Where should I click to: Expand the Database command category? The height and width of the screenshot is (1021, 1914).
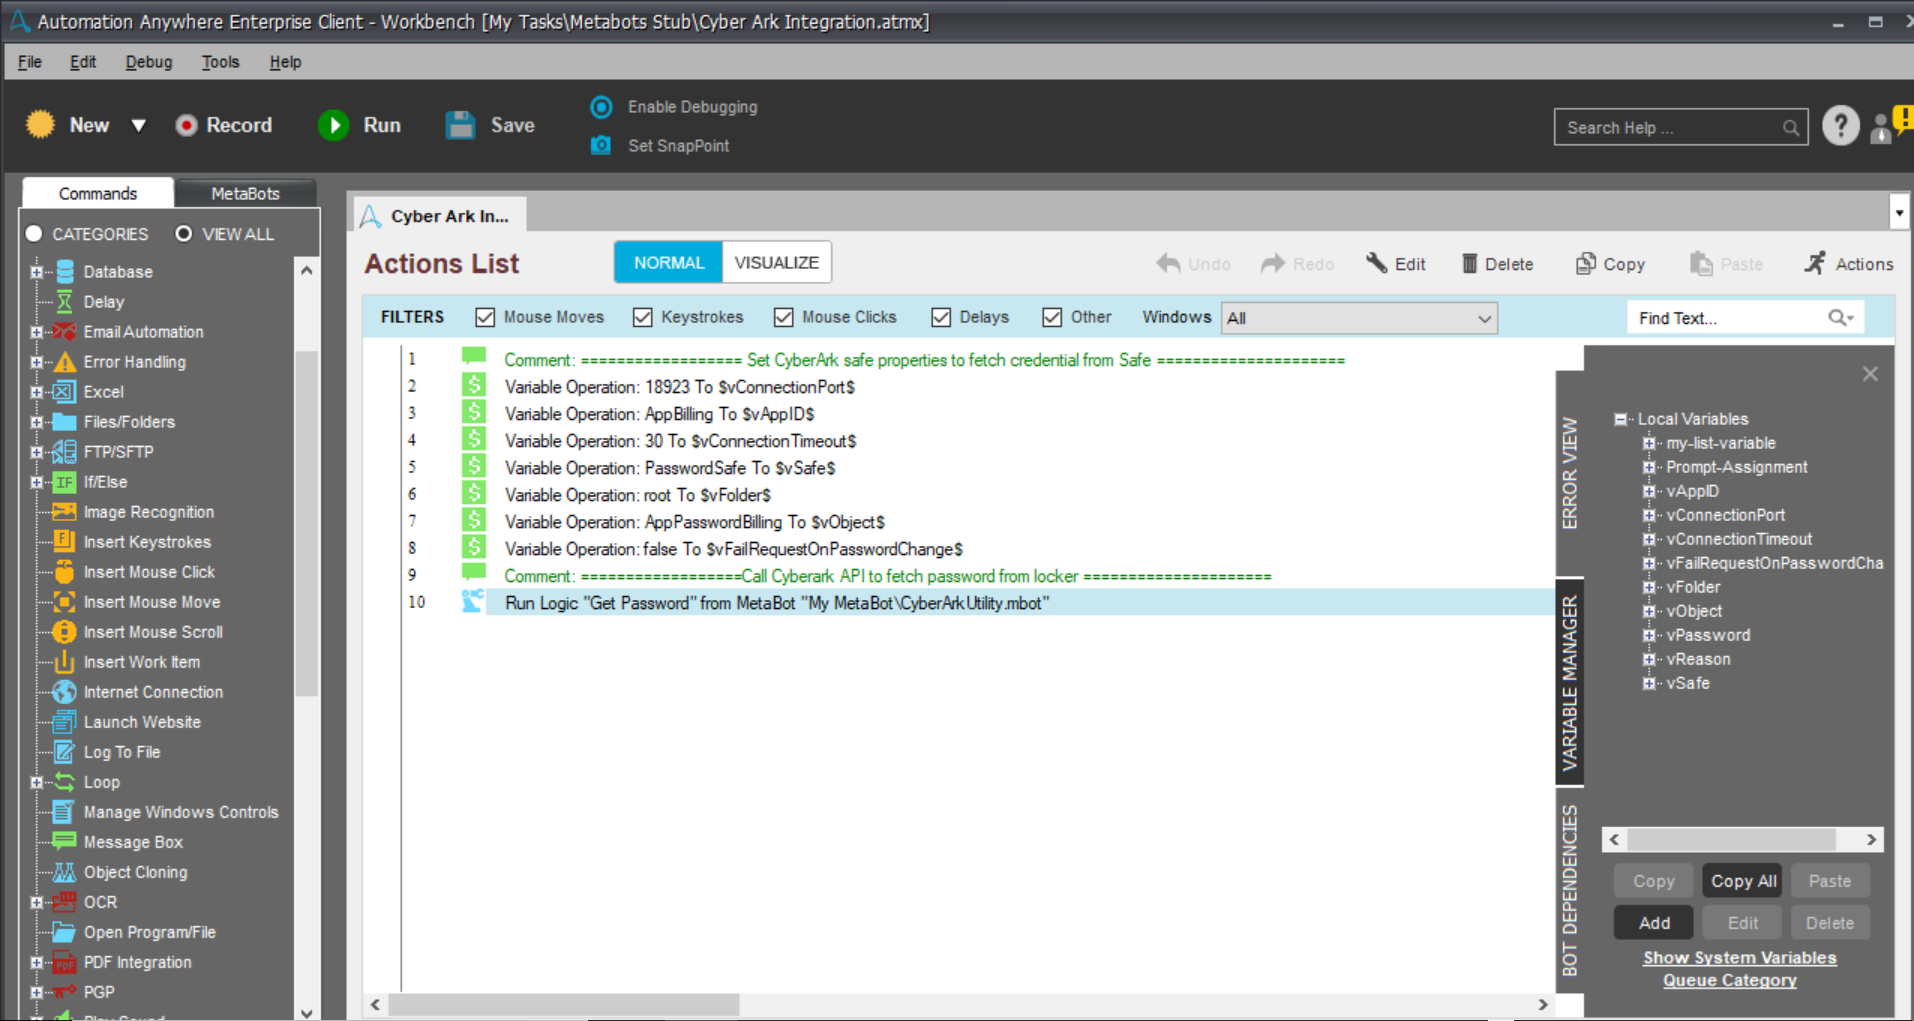tap(37, 272)
